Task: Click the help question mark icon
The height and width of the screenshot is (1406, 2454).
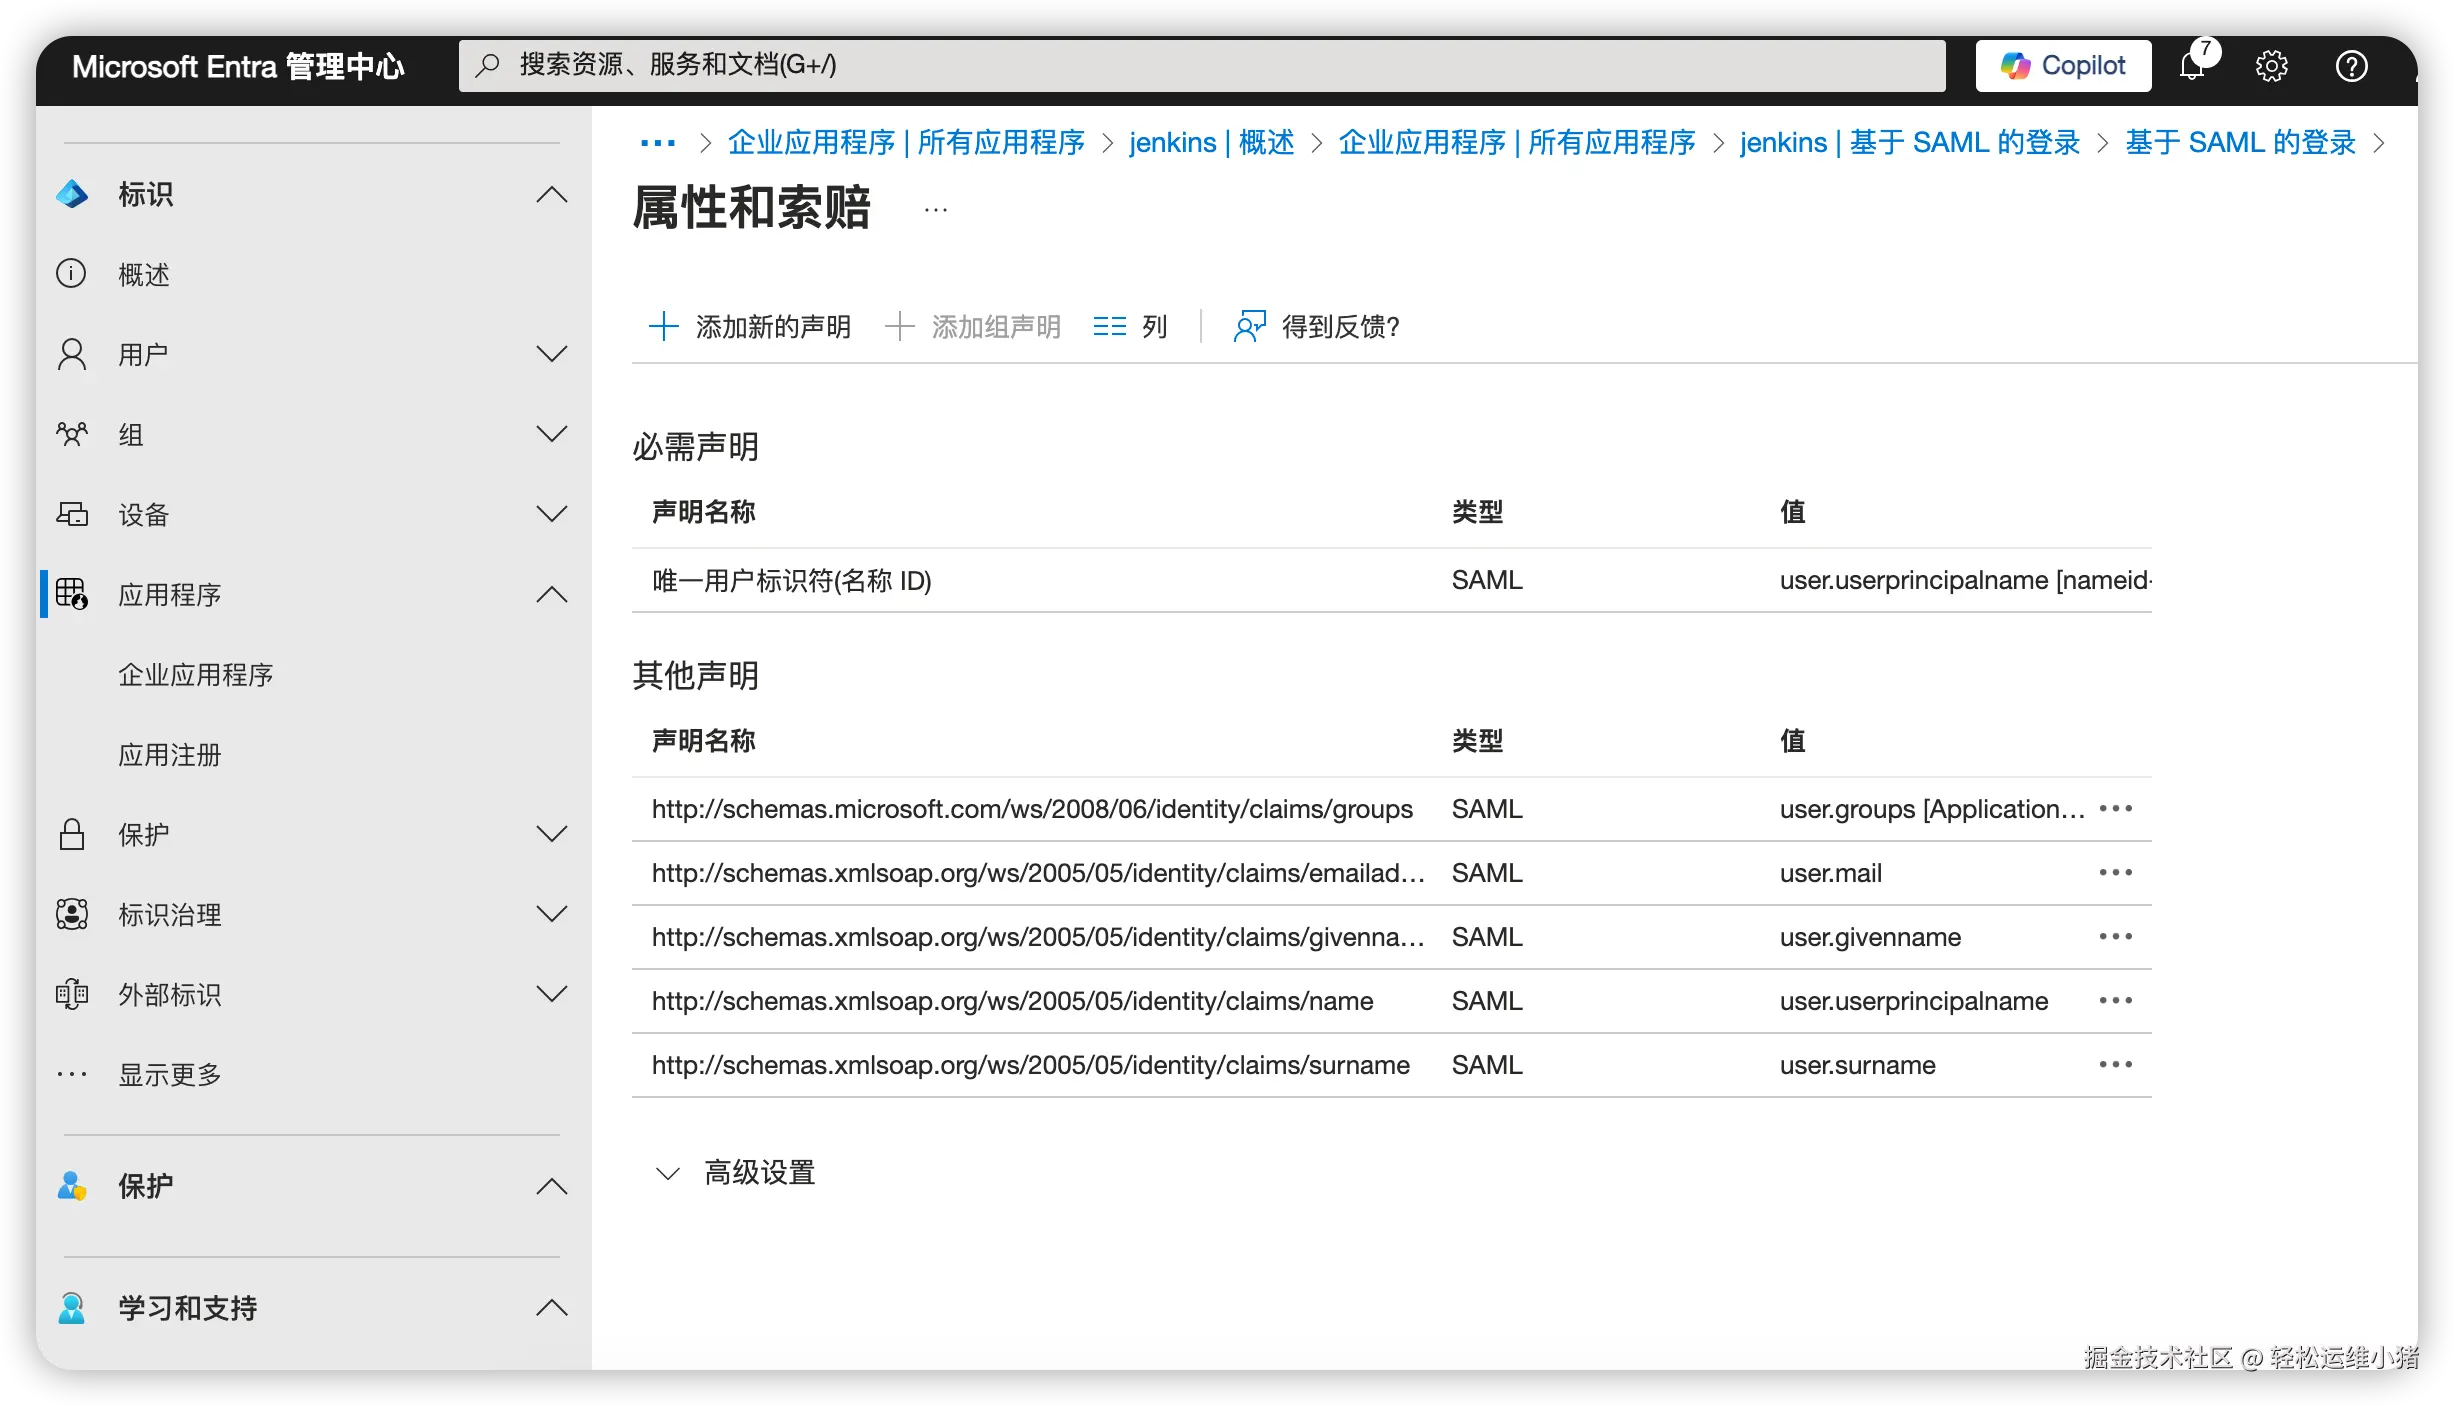Action: 2351,67
